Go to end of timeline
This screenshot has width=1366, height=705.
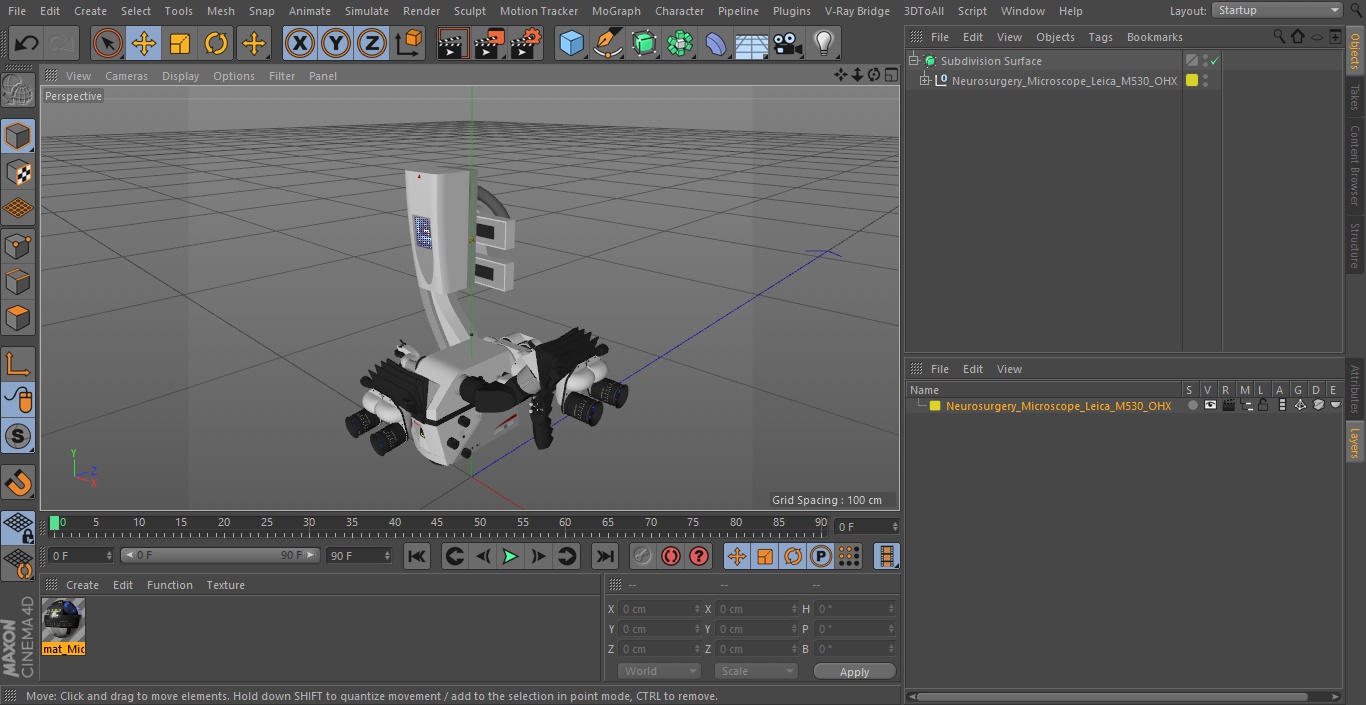pyautogui.click(x=605, y=556)
